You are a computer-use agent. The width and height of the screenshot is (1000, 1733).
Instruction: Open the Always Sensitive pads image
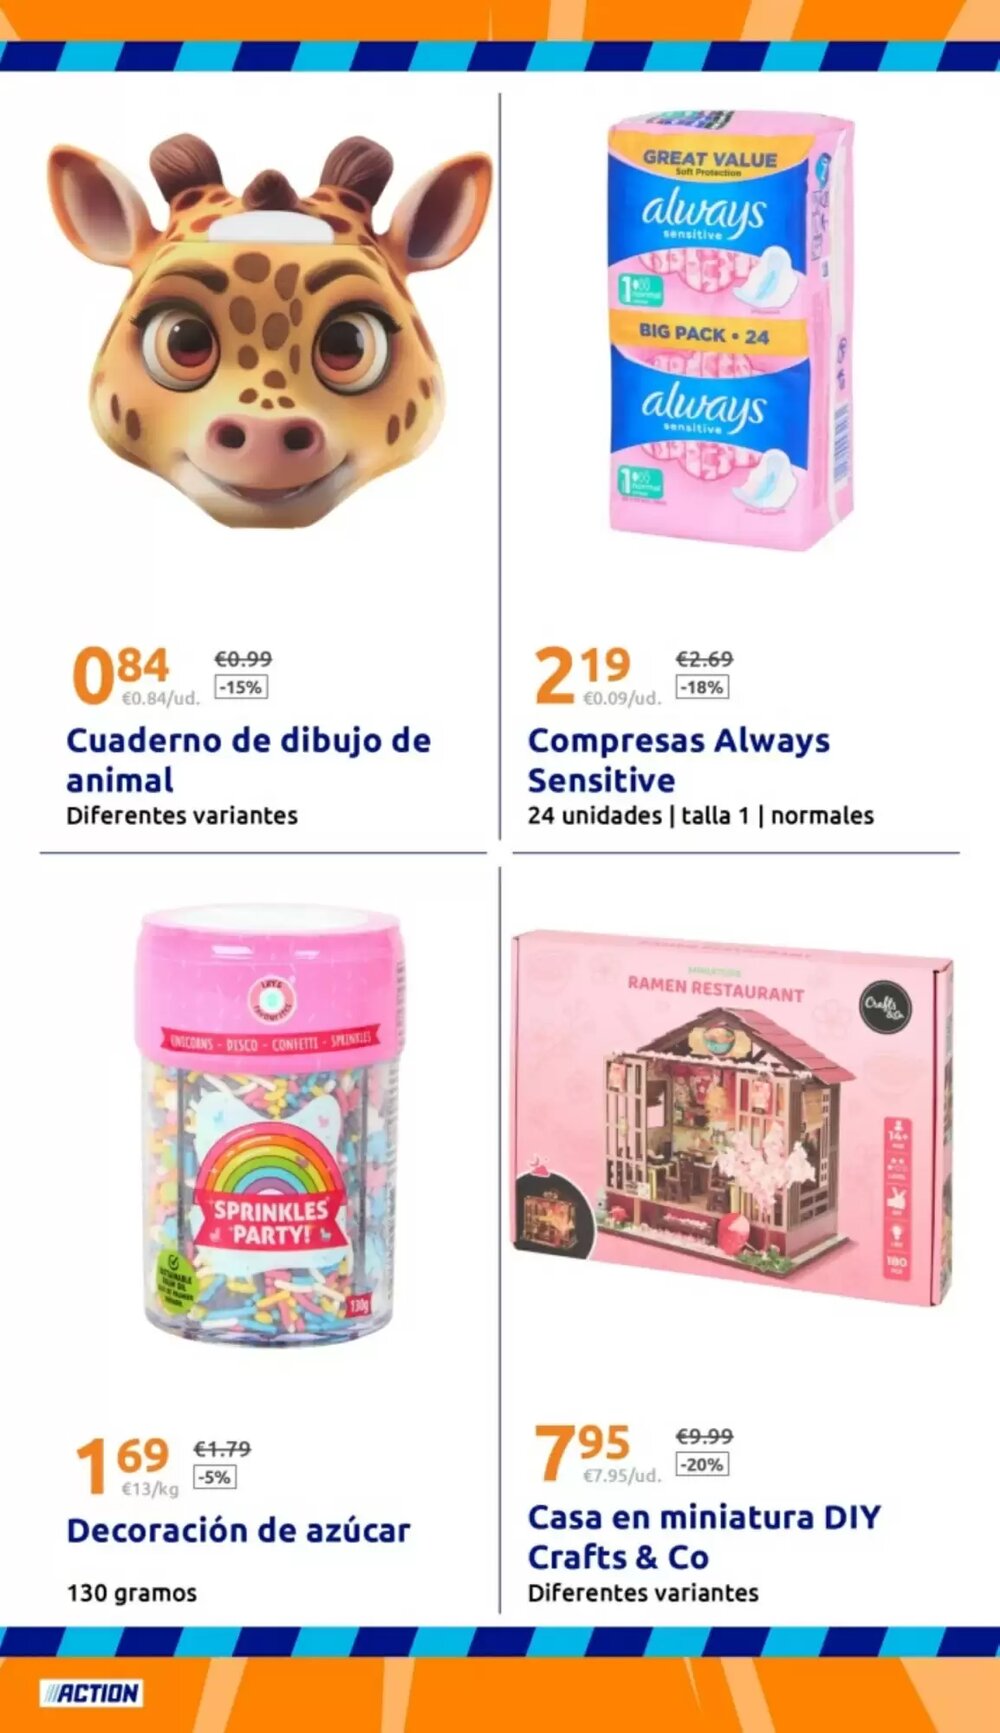(x=731, y=330)
